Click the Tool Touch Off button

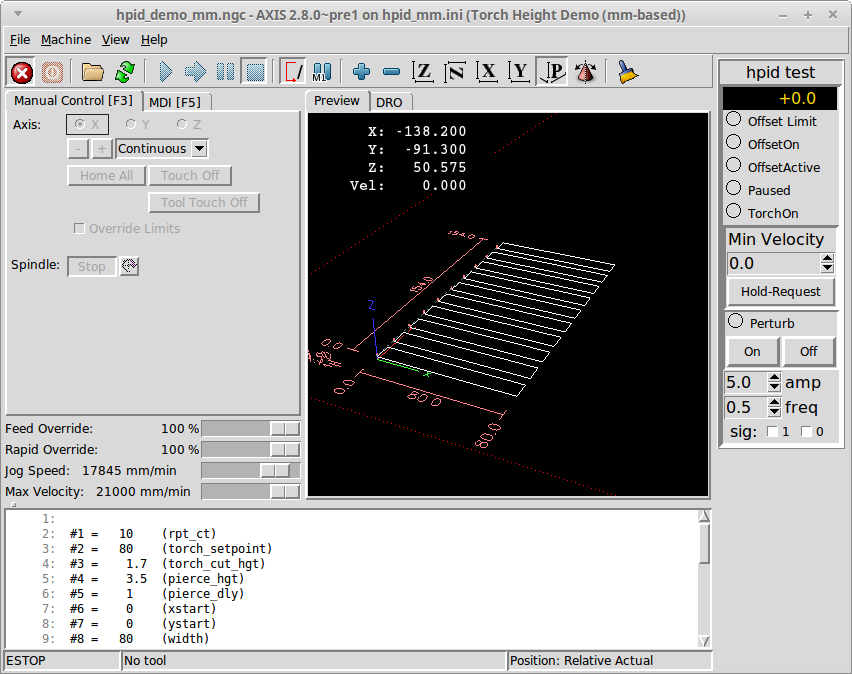[204, 202]
